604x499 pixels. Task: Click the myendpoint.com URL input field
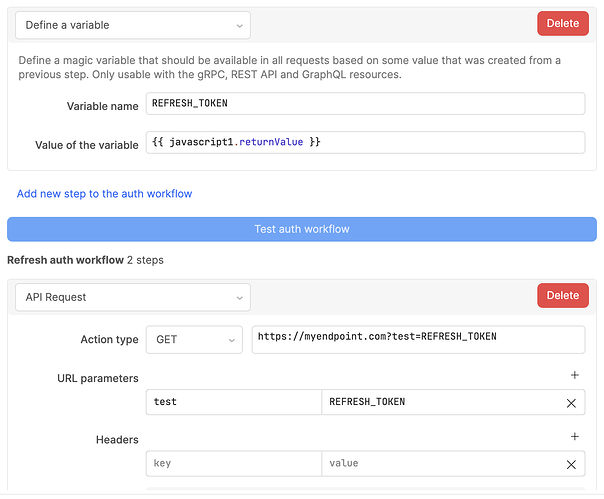point(418,338)
